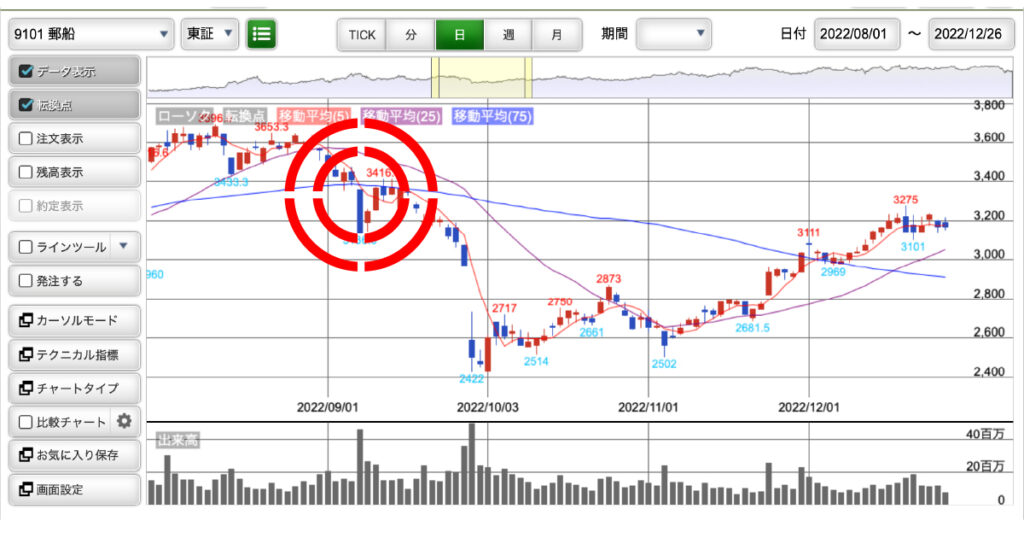Switch to the 分 minute tab

pyautogui.click(x=411, y=35)
